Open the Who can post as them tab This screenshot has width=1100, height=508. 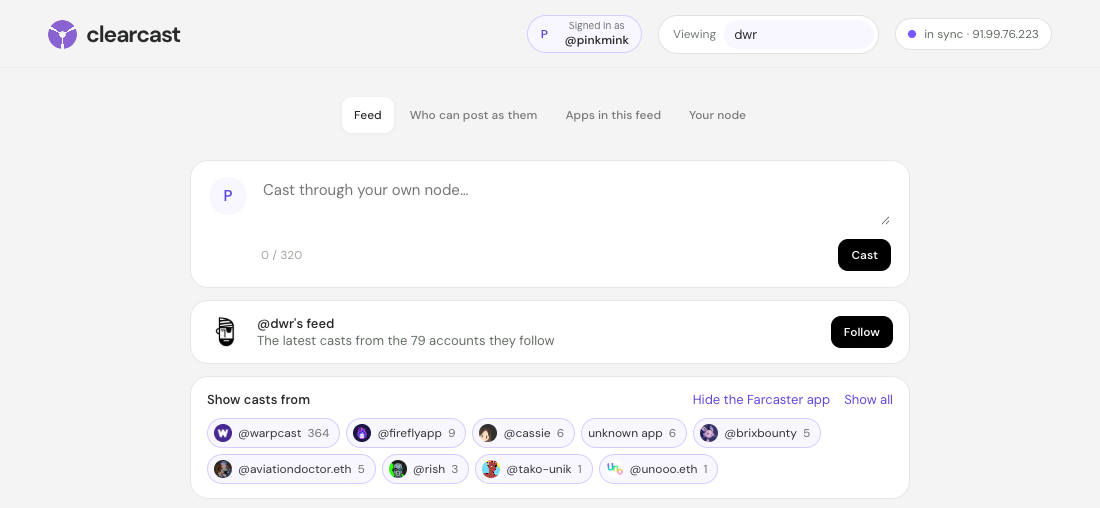coord(474,115)
